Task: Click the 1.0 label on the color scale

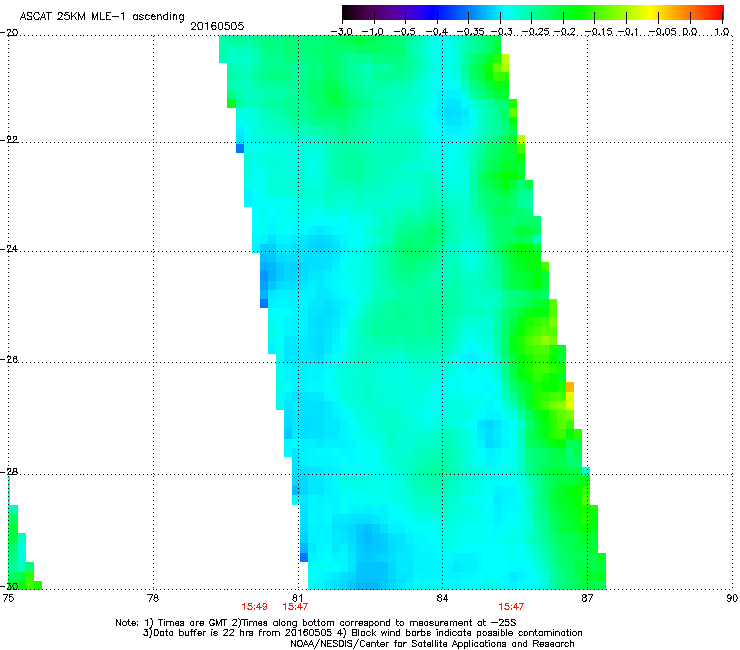Action: click(x=722, y=32)
